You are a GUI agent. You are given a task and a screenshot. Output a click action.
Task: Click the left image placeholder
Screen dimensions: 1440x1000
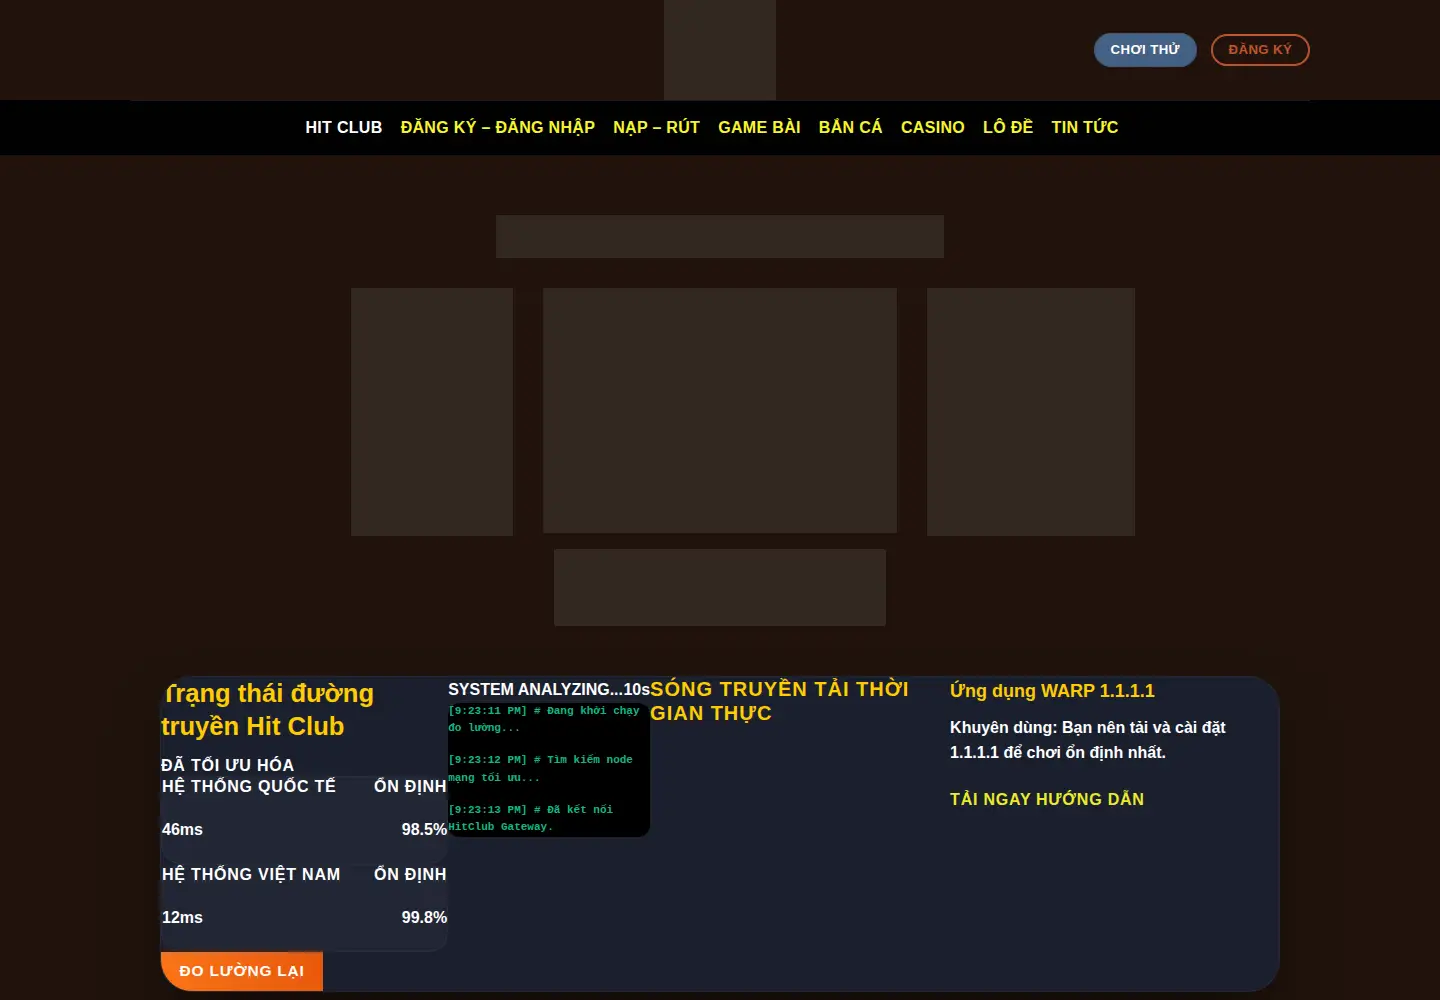click(432, 412)
